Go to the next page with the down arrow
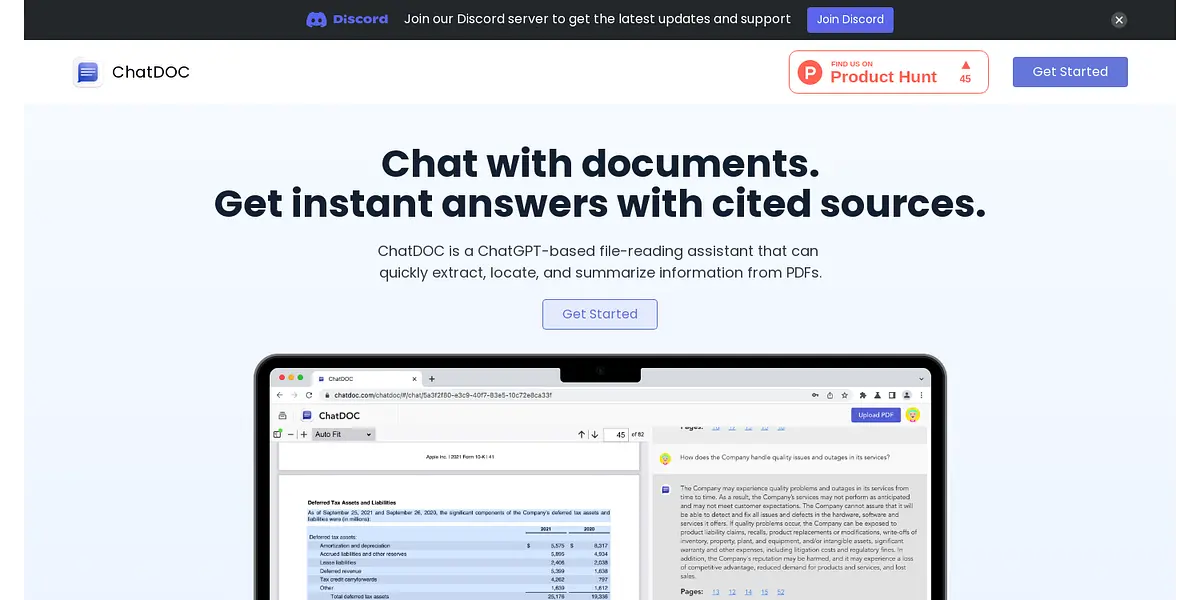The width and height of the screenshot is (1200, 600). (595, 435)
